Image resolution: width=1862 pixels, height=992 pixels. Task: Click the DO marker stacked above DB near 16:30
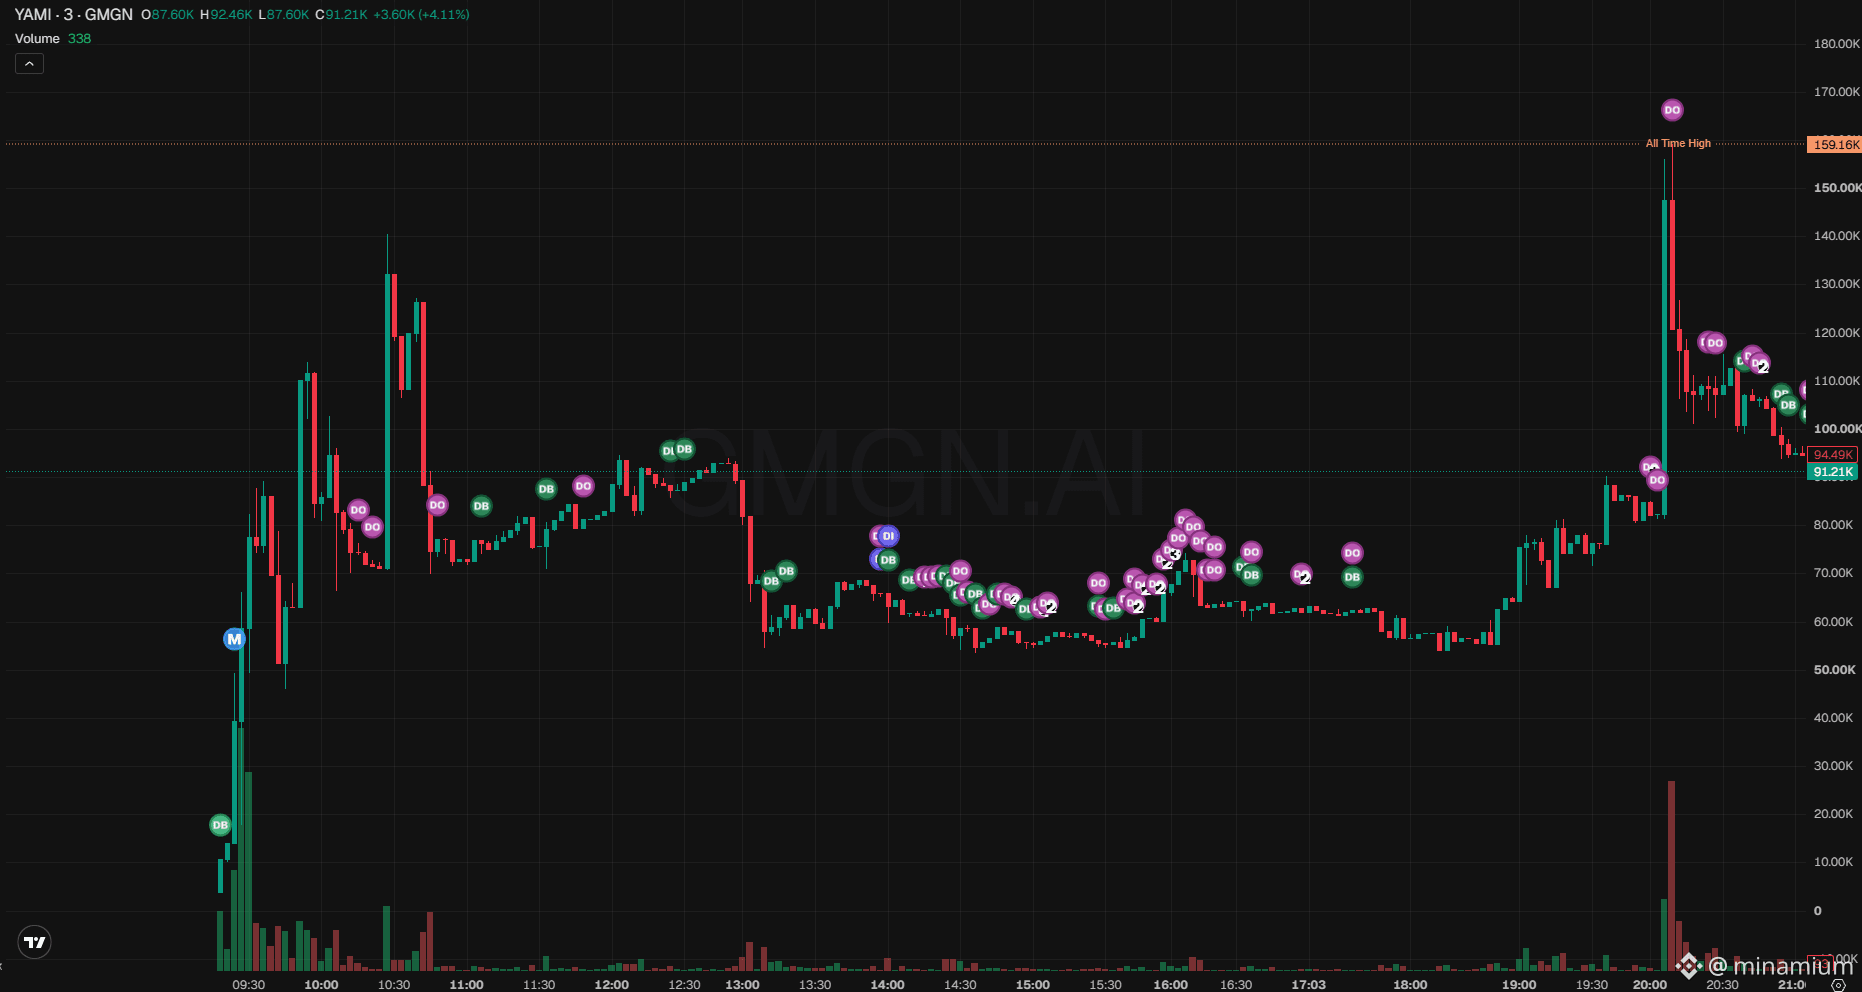click(x=1251, y=552)
